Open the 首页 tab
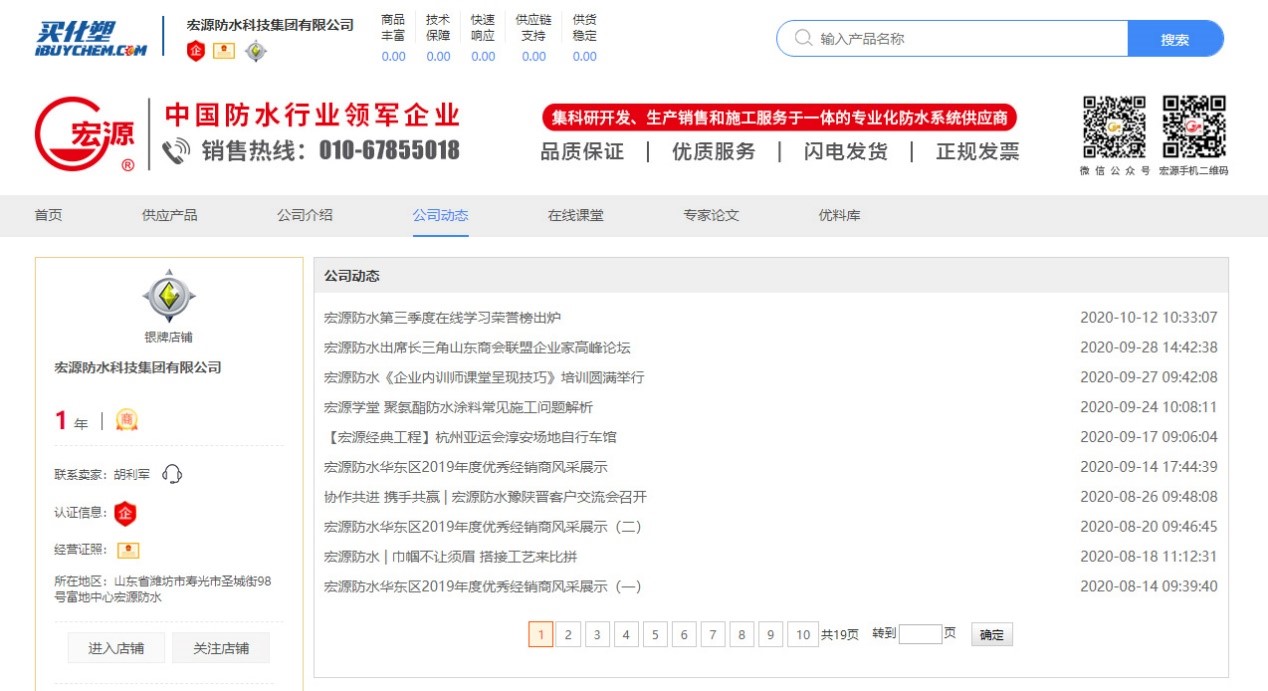The width and height of the screenshot is (1268, 691). point(48,215)
